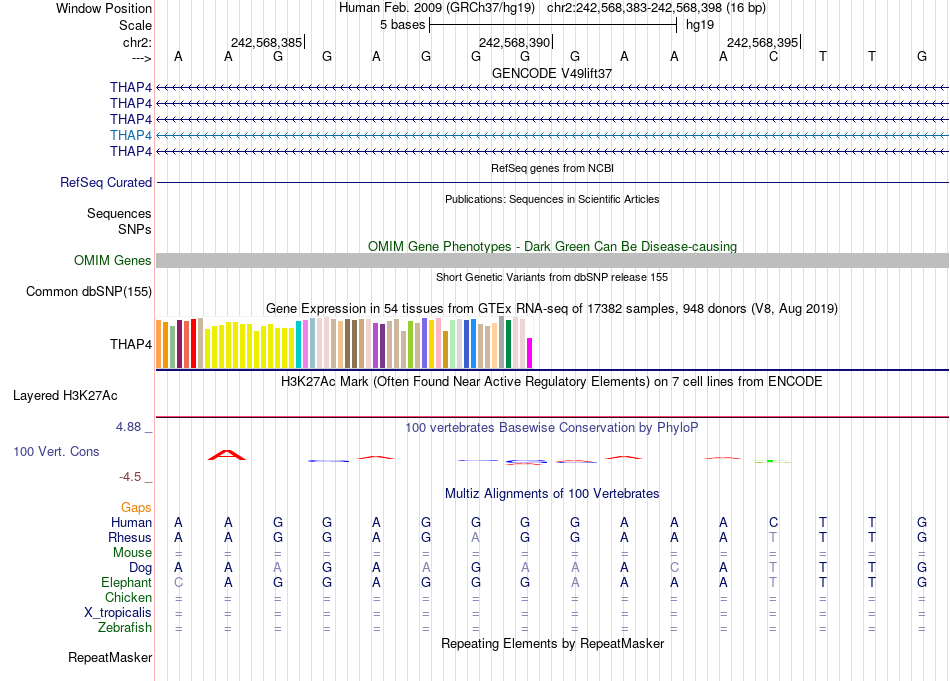Click the 5 bases scale label
Screen dimensions: 950x681
click(403, 25)
